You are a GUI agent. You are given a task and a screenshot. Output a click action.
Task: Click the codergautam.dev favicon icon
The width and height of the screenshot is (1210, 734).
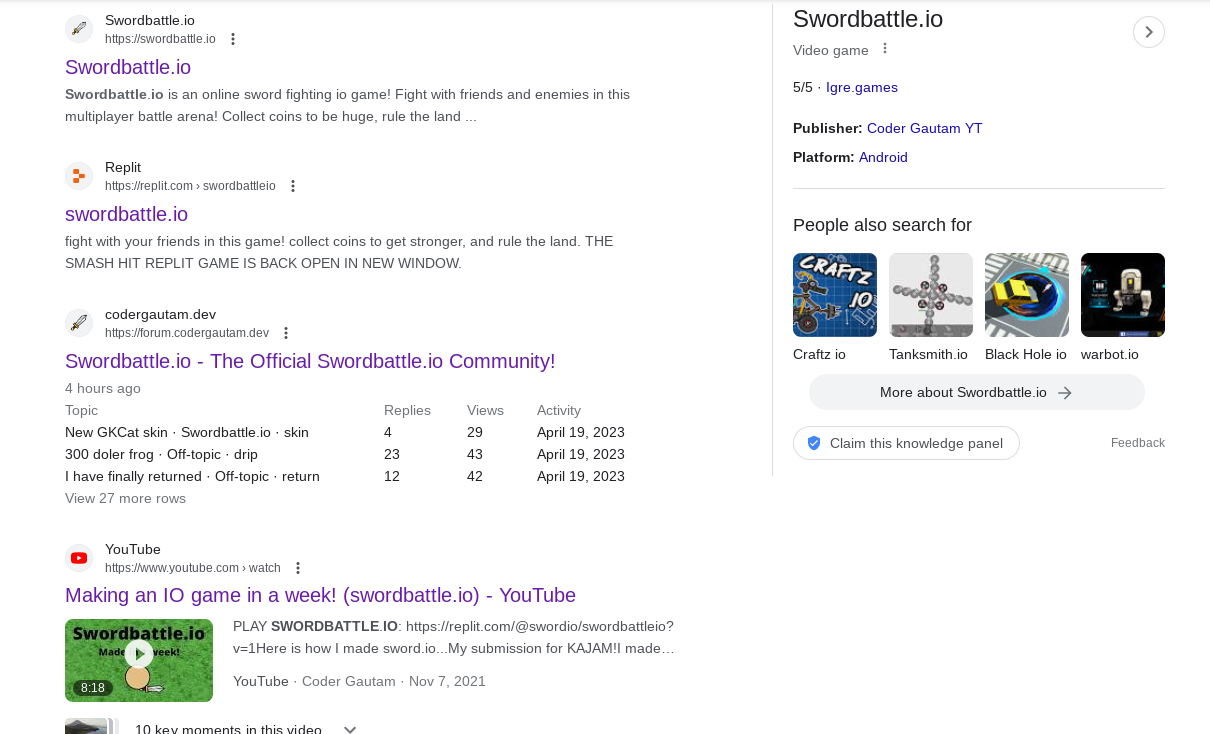point(79,323)
